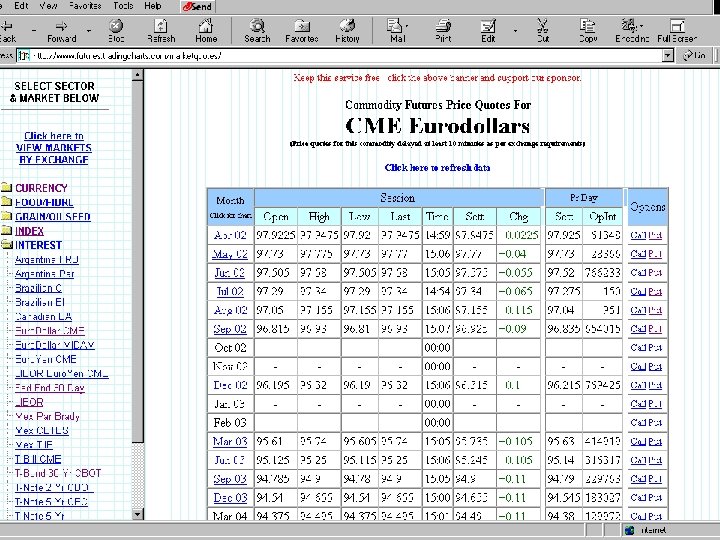The height and width of the screenshot is (540, 720).
Task: Open Call options for Sep 02
Action: tap(638, 329)
